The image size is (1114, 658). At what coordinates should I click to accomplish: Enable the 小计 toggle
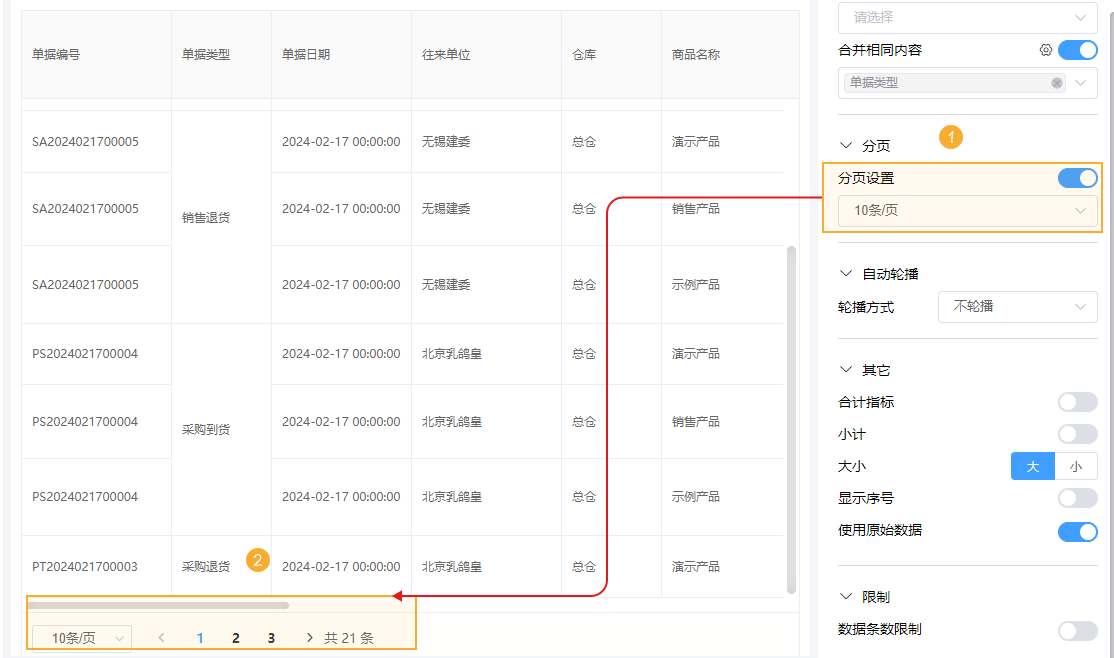pos(1077,433)
